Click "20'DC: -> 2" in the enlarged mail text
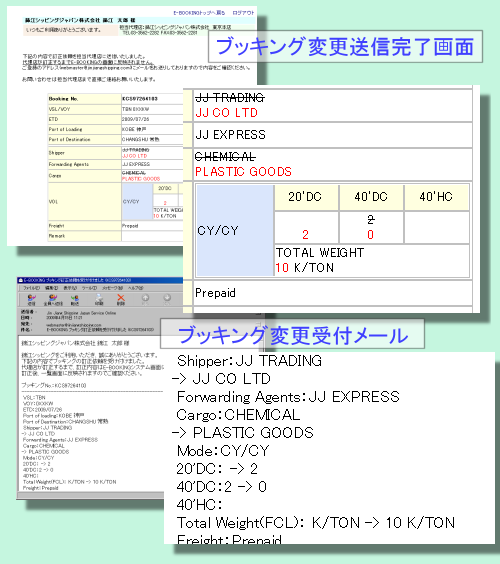This screenshot has width=500, height=564. point(217,469)
